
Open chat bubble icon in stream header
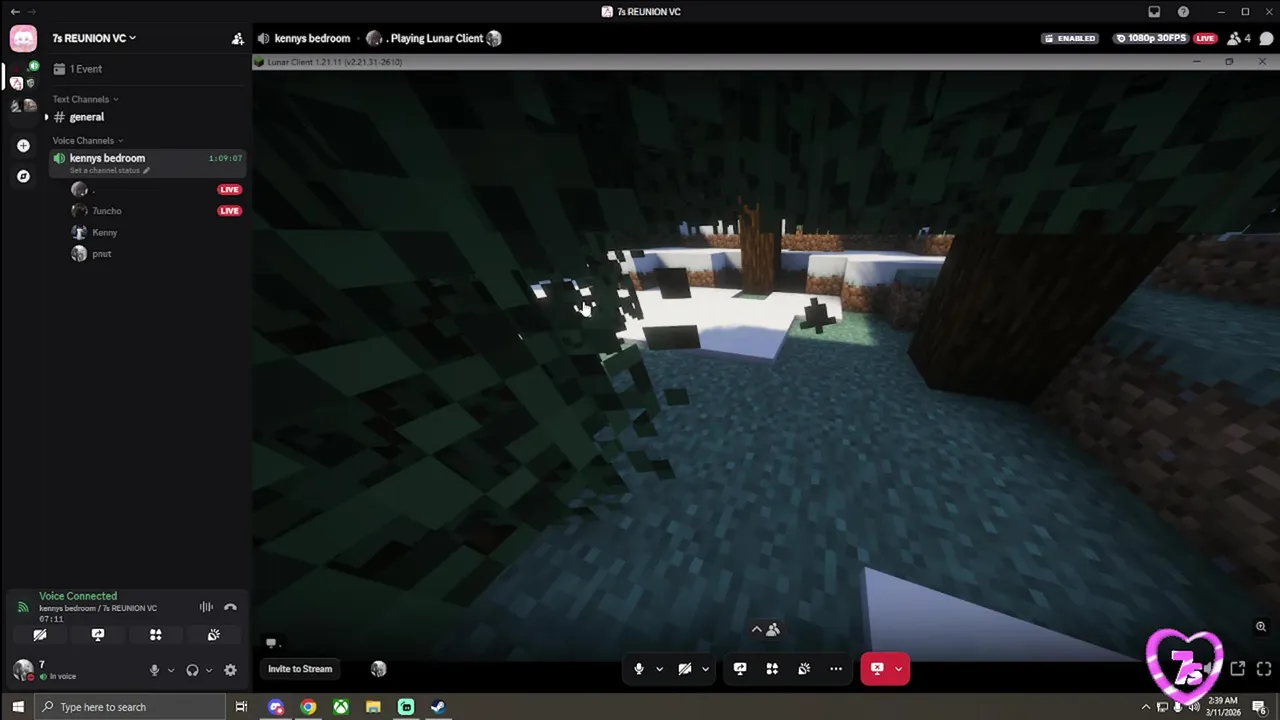click(1266, 39)
